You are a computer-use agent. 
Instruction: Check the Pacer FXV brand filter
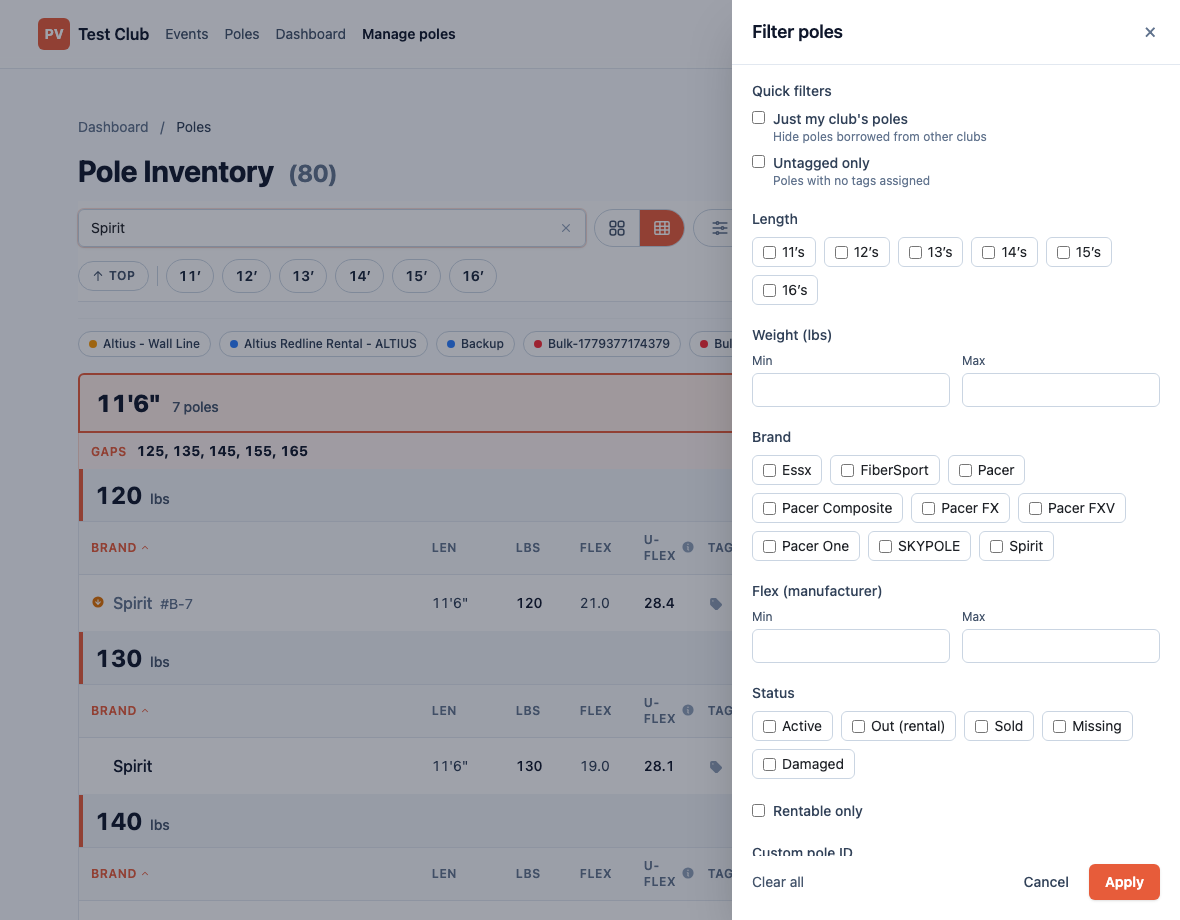pyautogui.click(x=1036, y=509)
